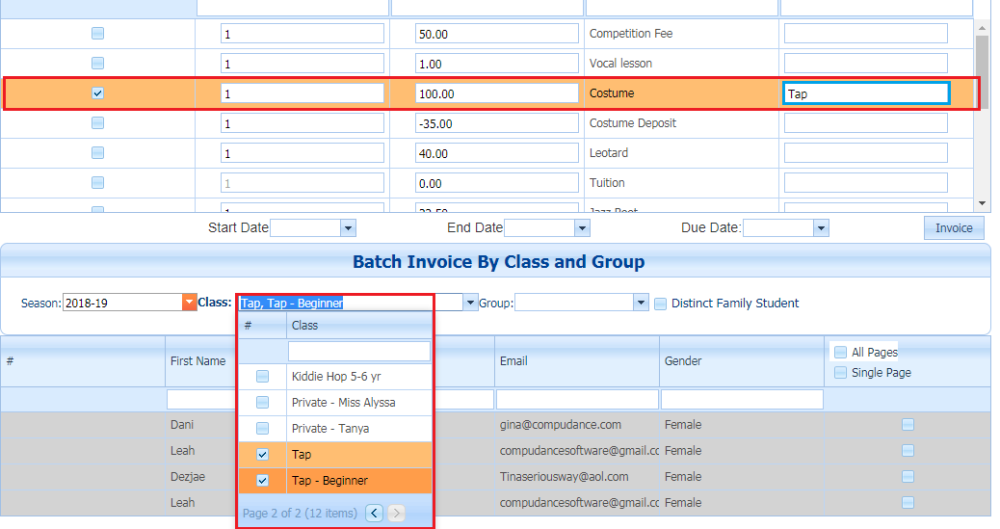The width and height of the screenshot is (1000, 529).
Task: Click the Email column filter box
Action: click(577, 399)
